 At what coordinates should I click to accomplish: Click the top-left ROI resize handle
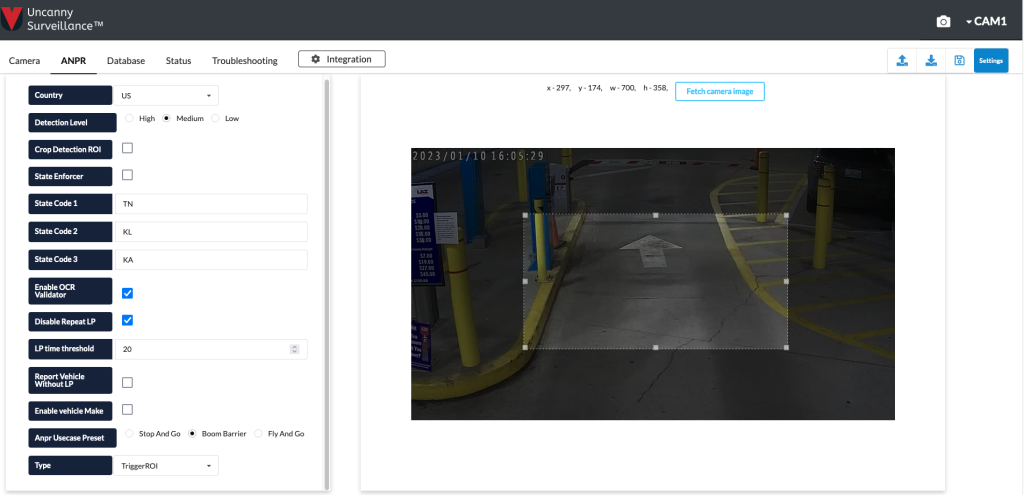point(525,216)
